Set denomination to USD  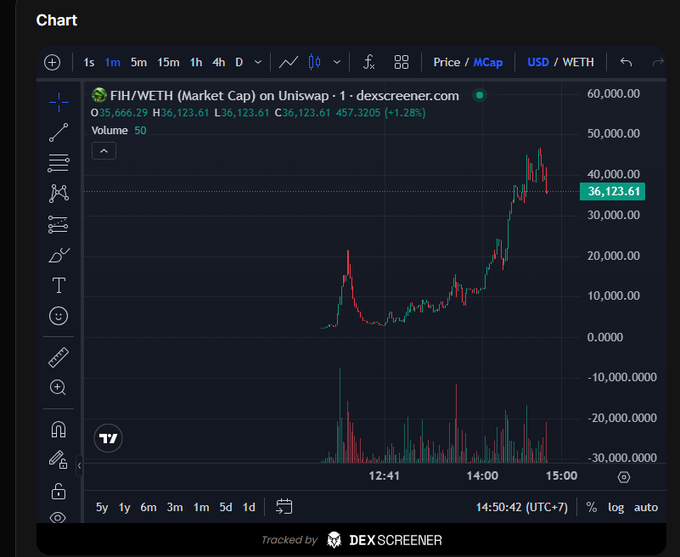(x=538, y=62)
